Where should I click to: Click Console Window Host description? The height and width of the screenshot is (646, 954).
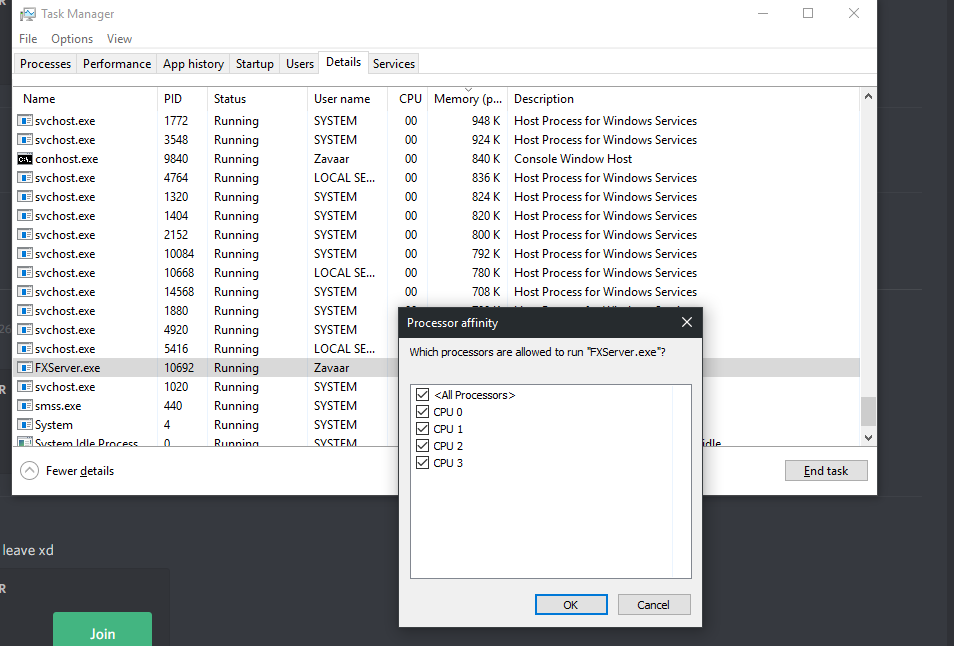[573, 159]
